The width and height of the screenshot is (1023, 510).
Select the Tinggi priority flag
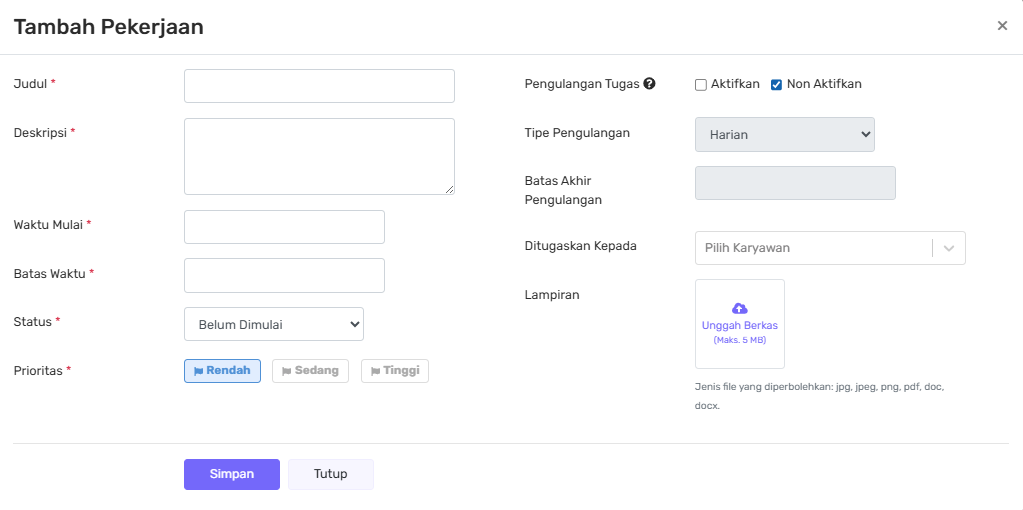pyautogui.click(x=394, y=371)
